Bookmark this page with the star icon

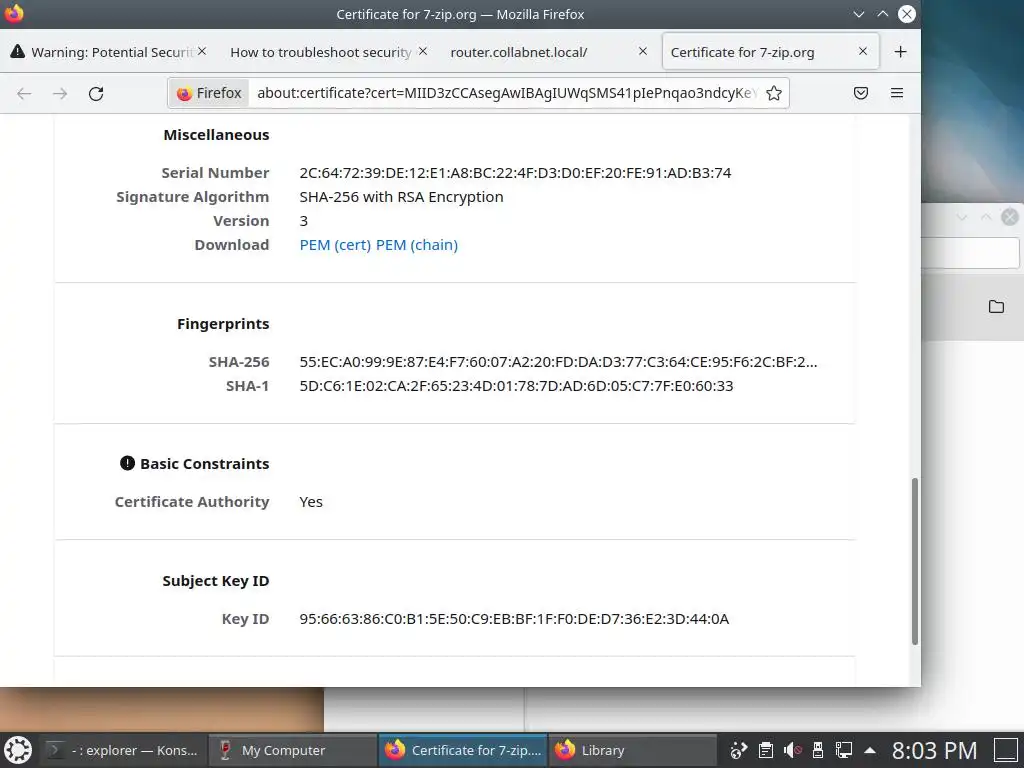tap(774, 93)
